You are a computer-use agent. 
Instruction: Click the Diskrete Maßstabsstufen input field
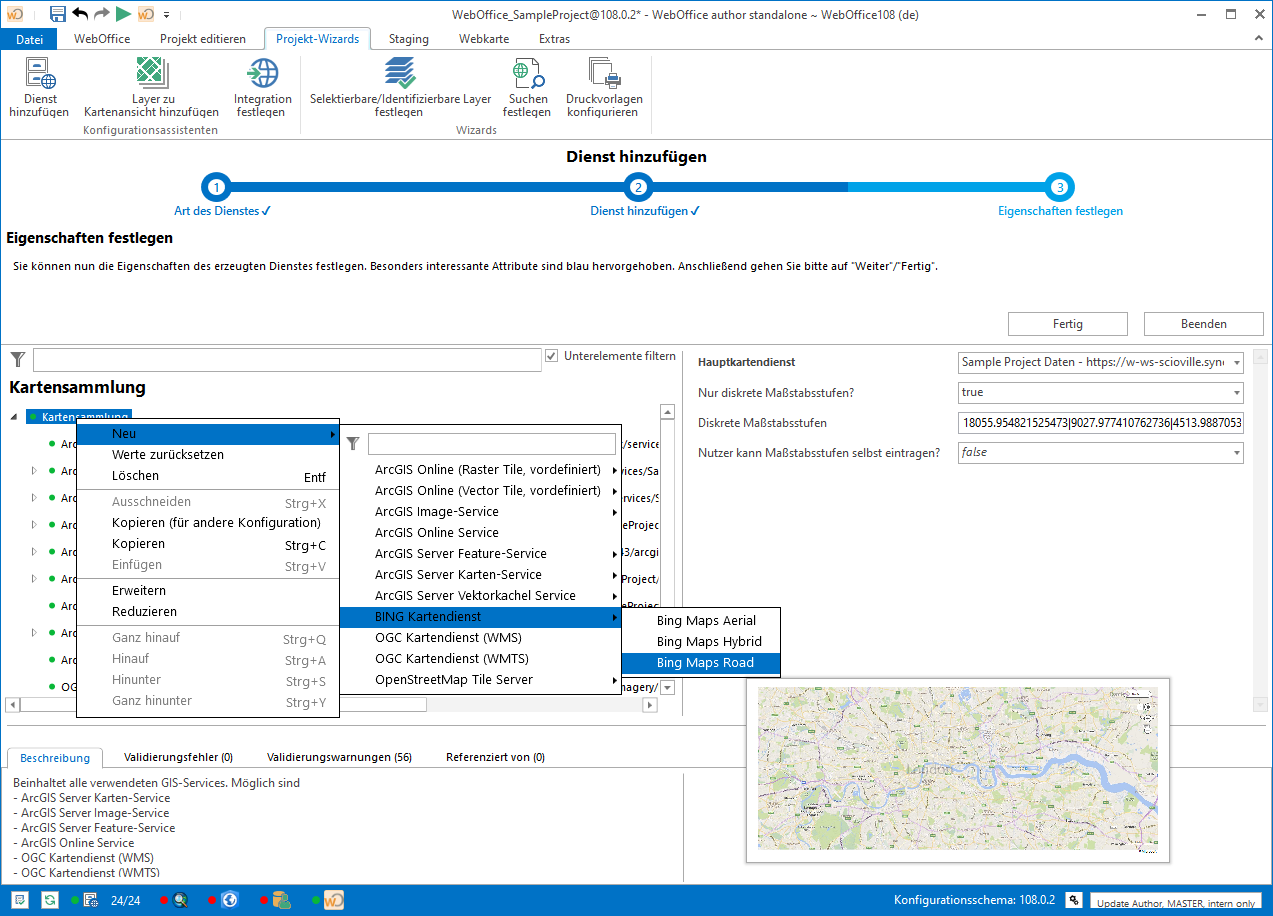pyautogui.click(x=1100, y=423)
